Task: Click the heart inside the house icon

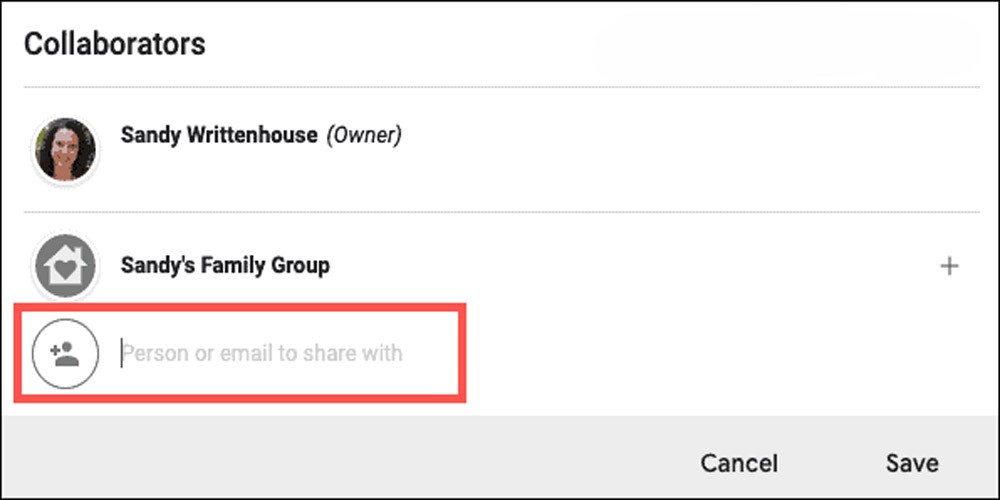Action: click(x=64, y=270)
